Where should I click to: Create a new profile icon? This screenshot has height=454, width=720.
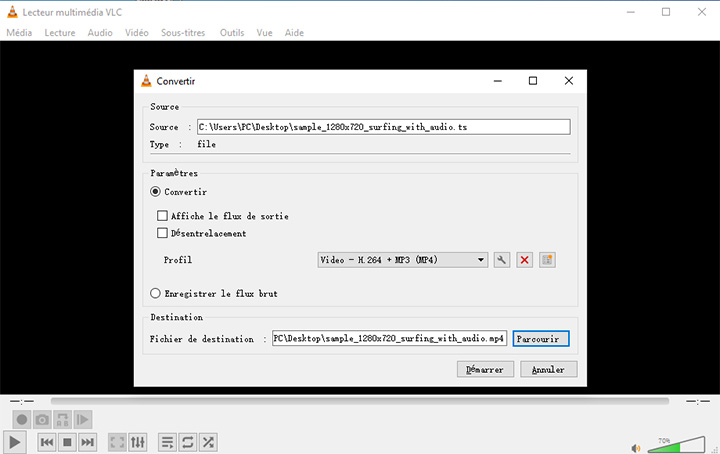[x=547, y=260]
